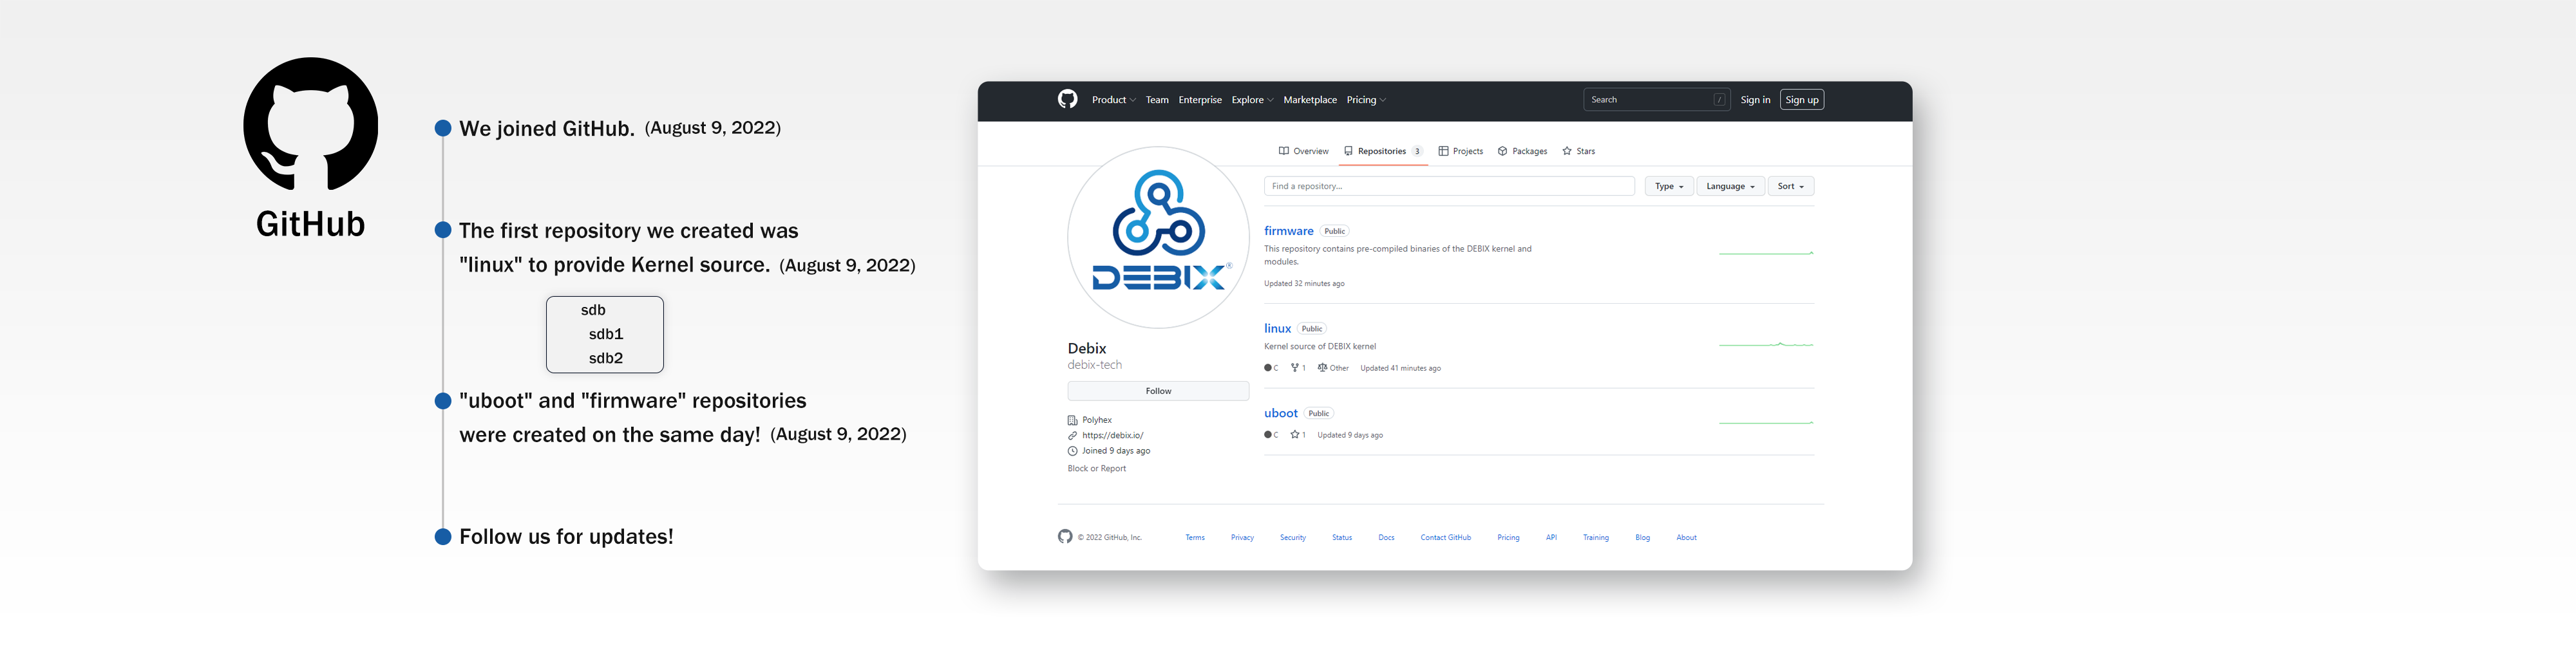Click the star count icon for uboot
This screenshot has height=650, width=2576.
1295,435
